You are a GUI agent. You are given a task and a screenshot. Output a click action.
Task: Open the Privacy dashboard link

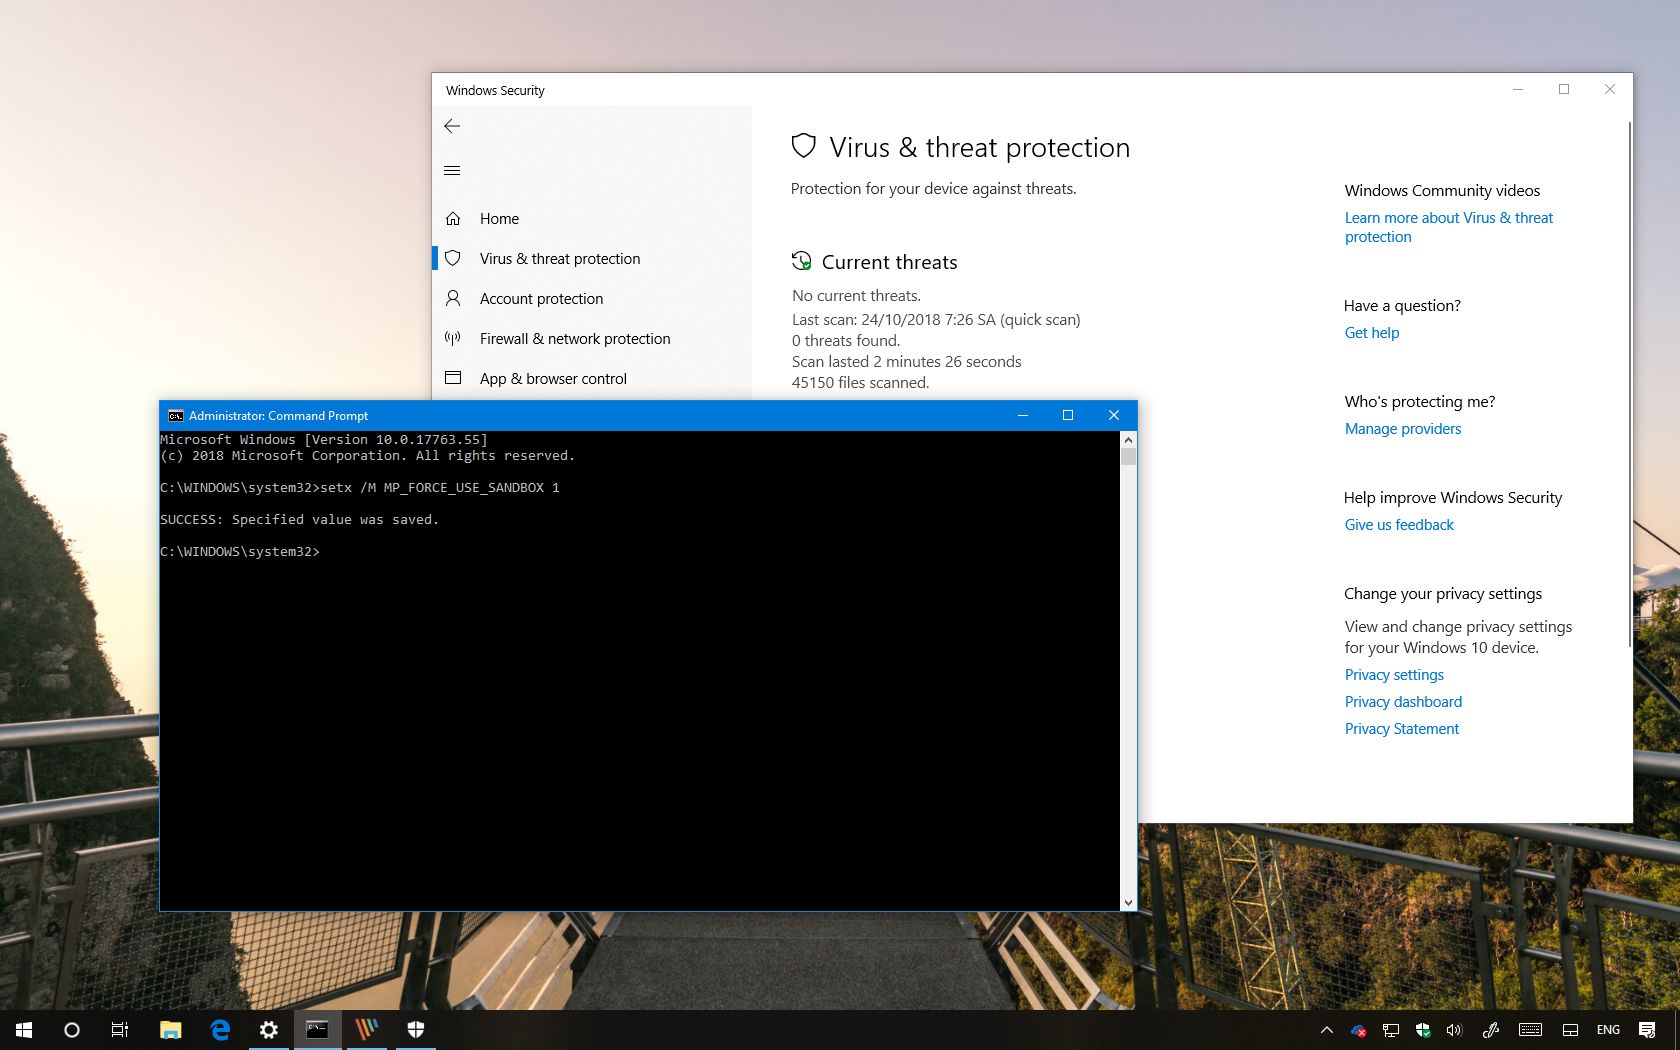pyautogui.click(x=1402, y=701)
